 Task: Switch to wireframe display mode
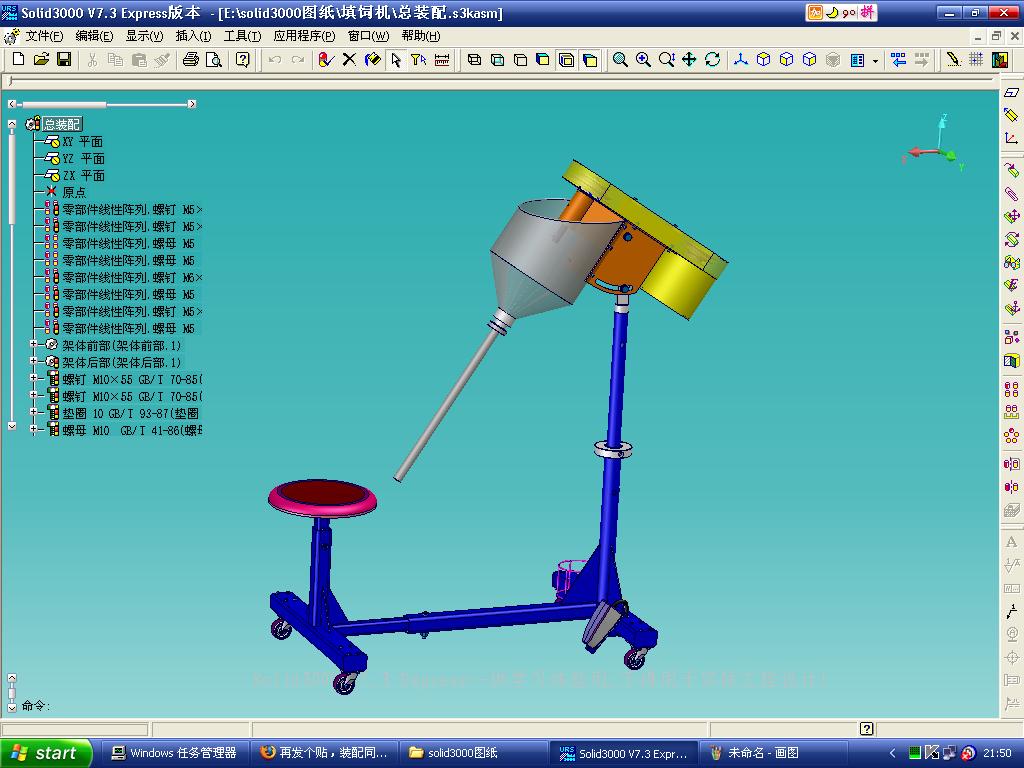coord(475,59)
